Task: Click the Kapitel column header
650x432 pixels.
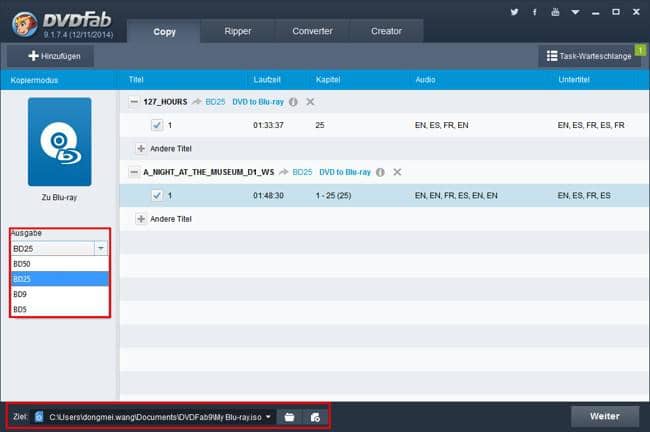Action: click(328, 80)
